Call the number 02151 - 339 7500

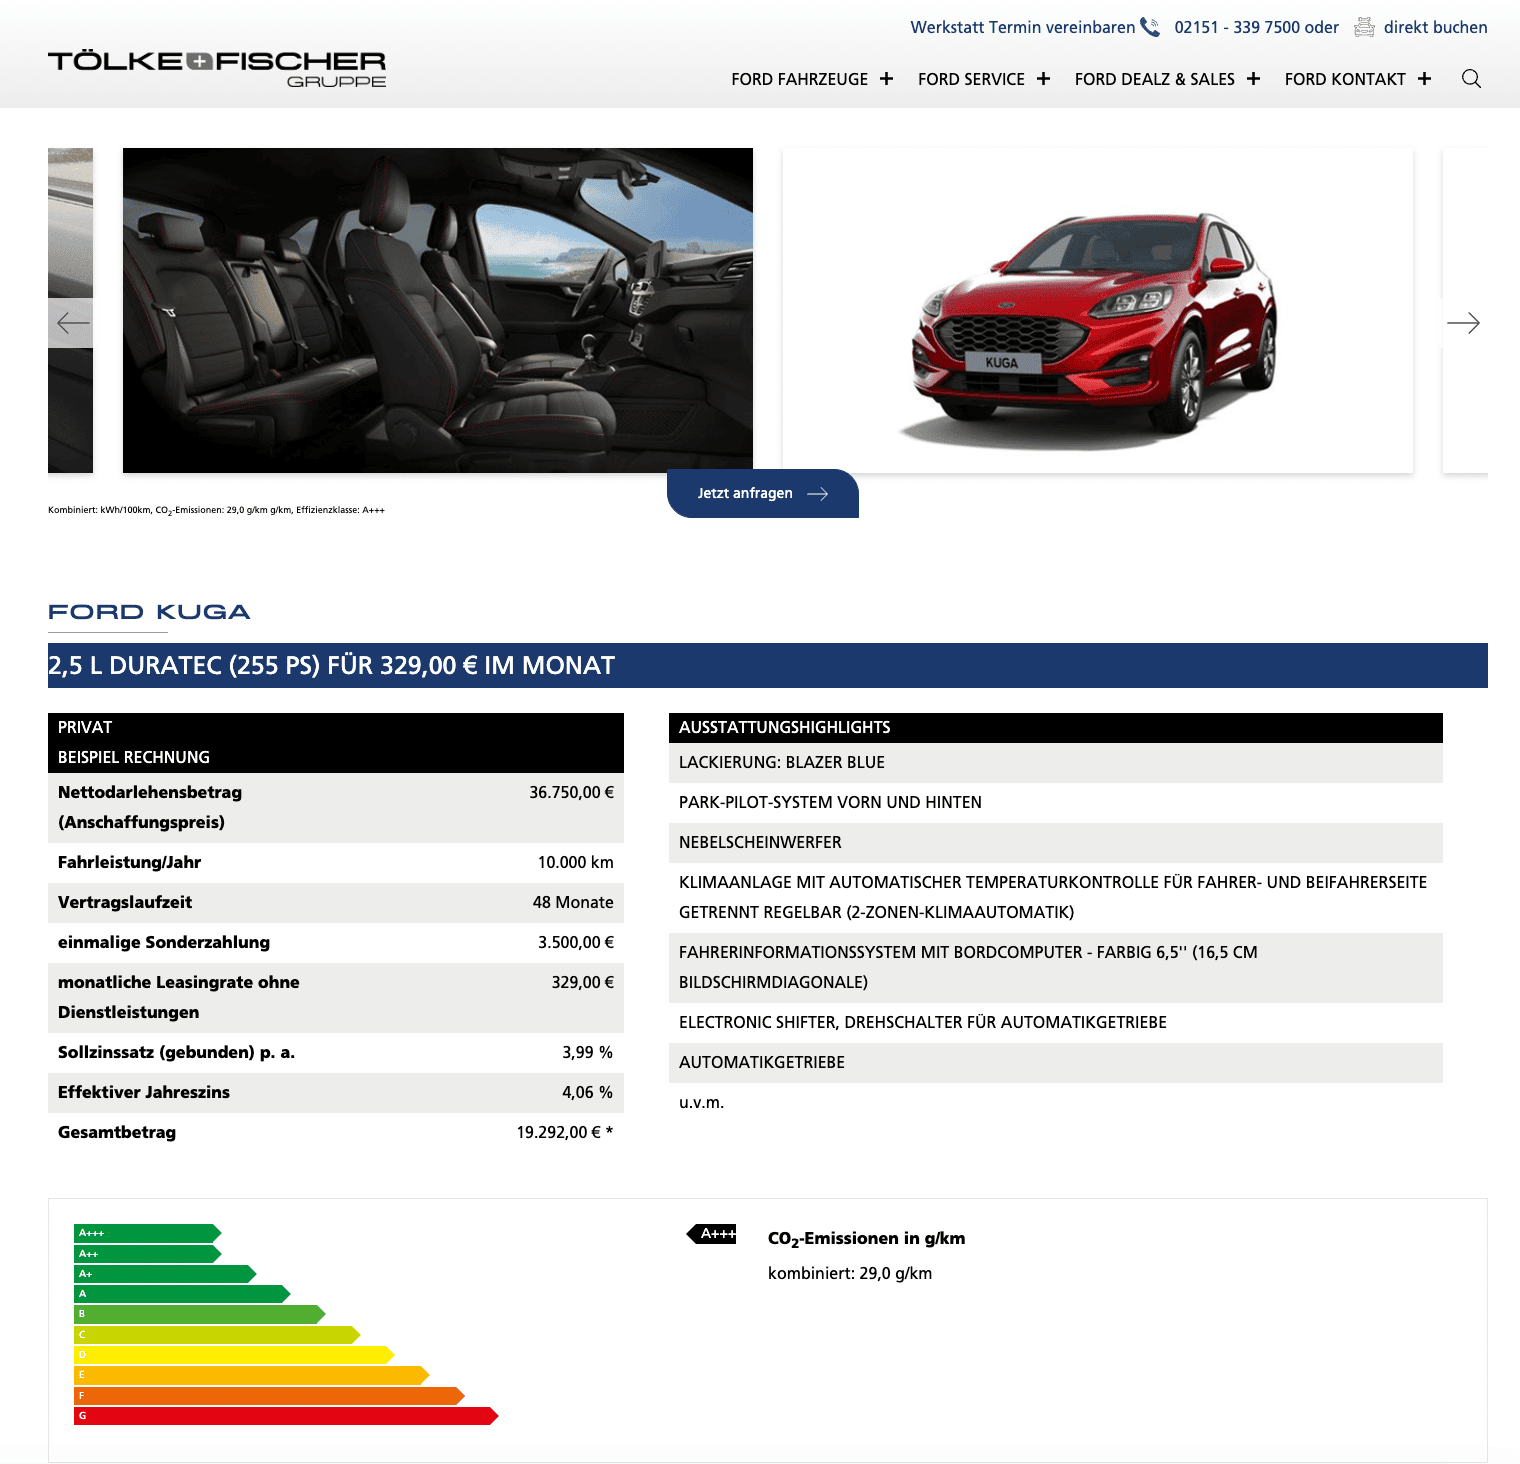click(x=1238, y=27)
